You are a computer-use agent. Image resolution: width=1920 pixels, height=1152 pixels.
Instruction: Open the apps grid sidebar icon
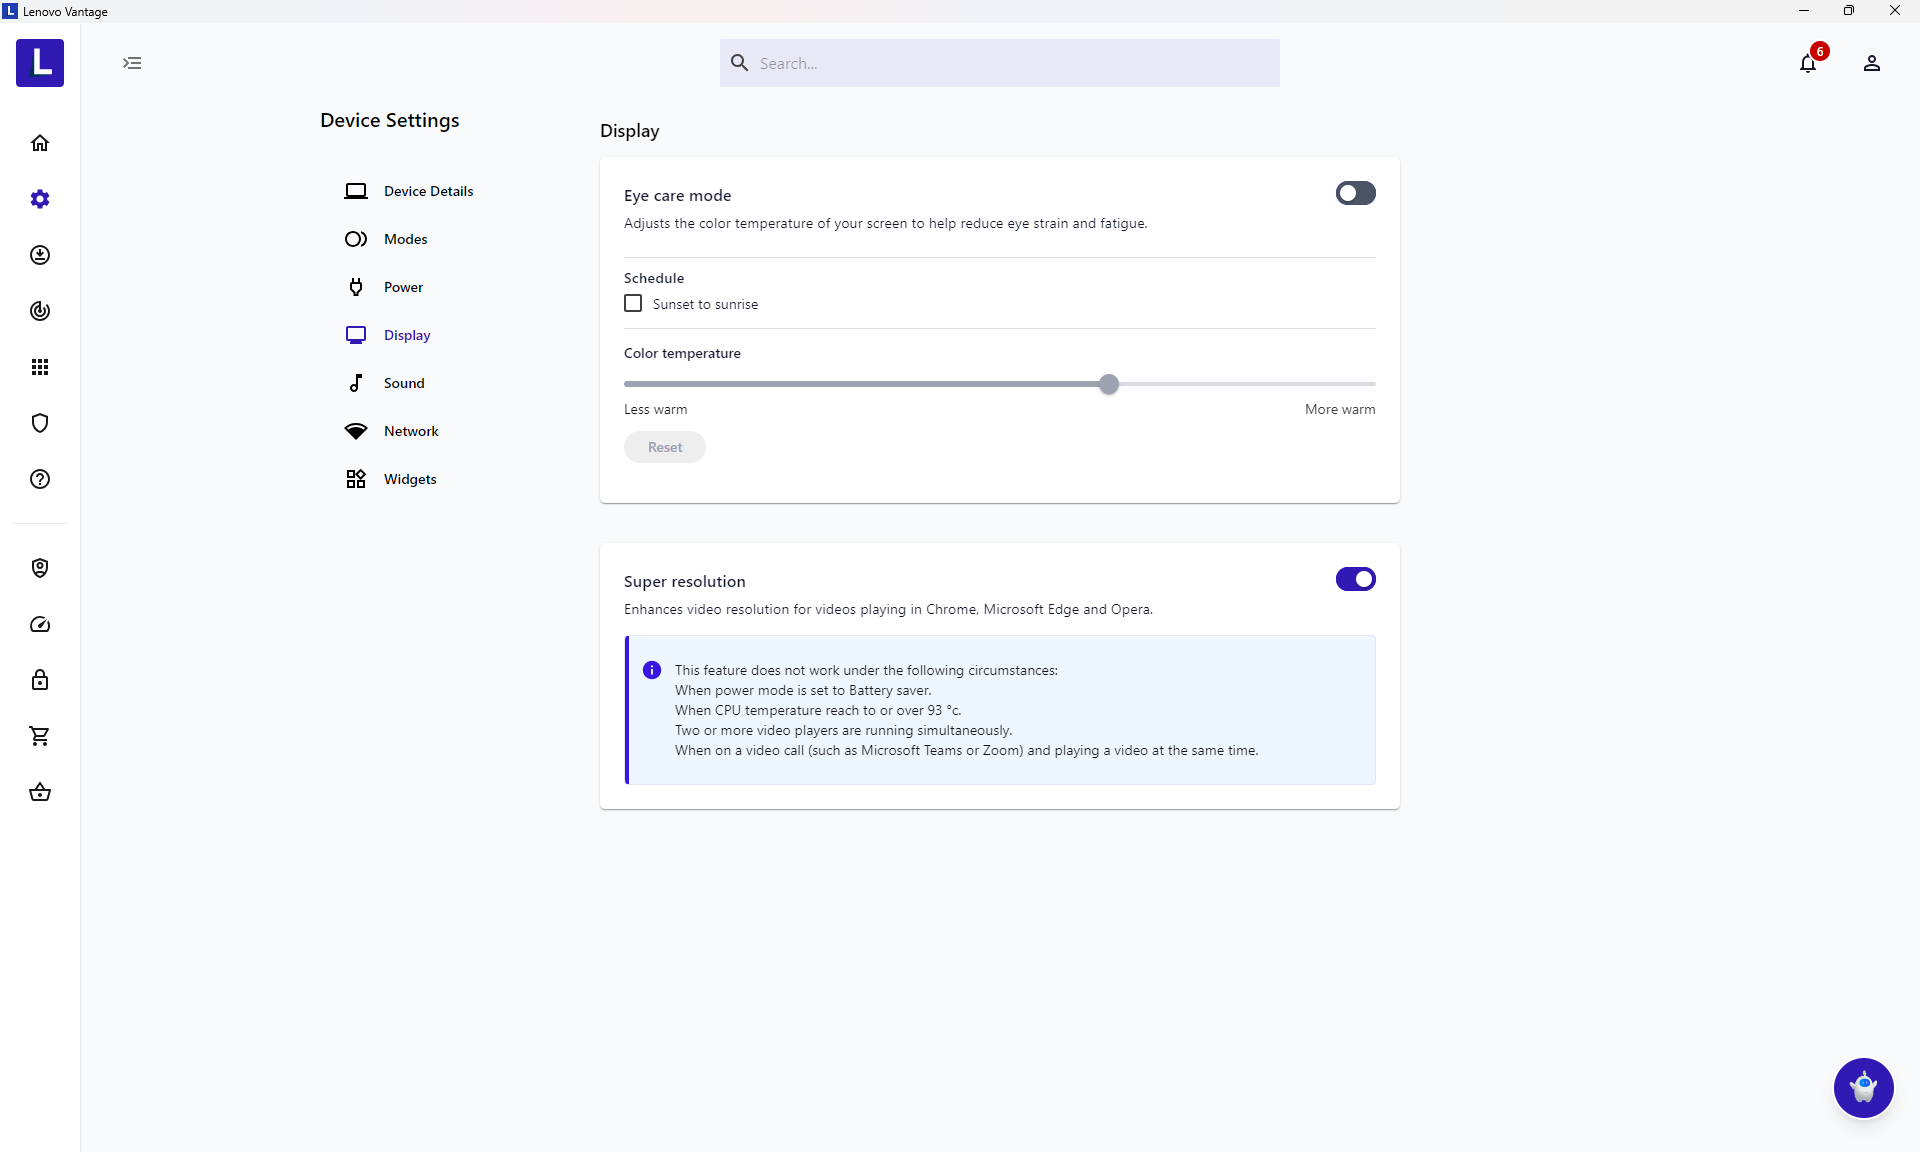(40, 367)
